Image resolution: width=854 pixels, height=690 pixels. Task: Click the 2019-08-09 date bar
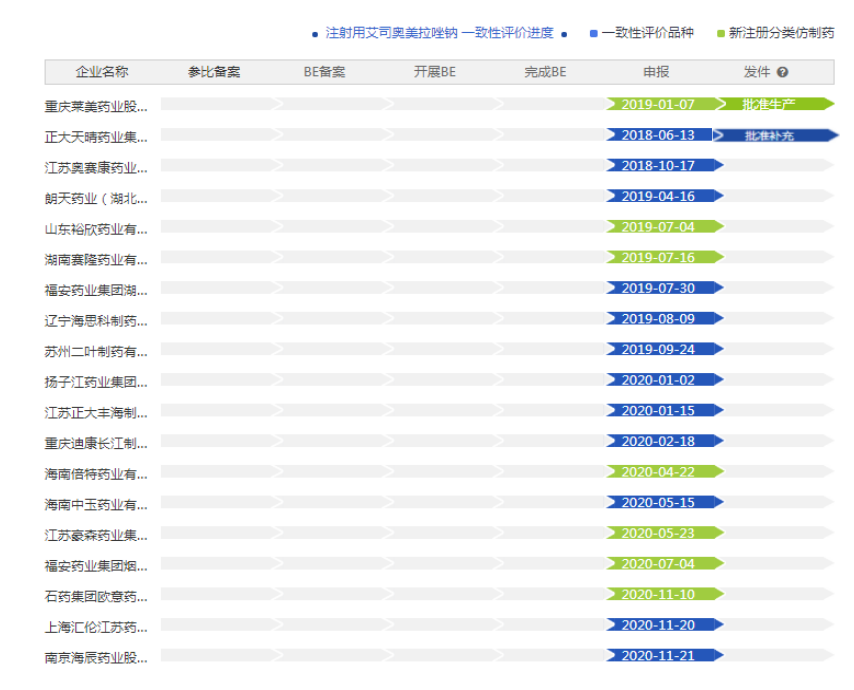tap(665, 318)
